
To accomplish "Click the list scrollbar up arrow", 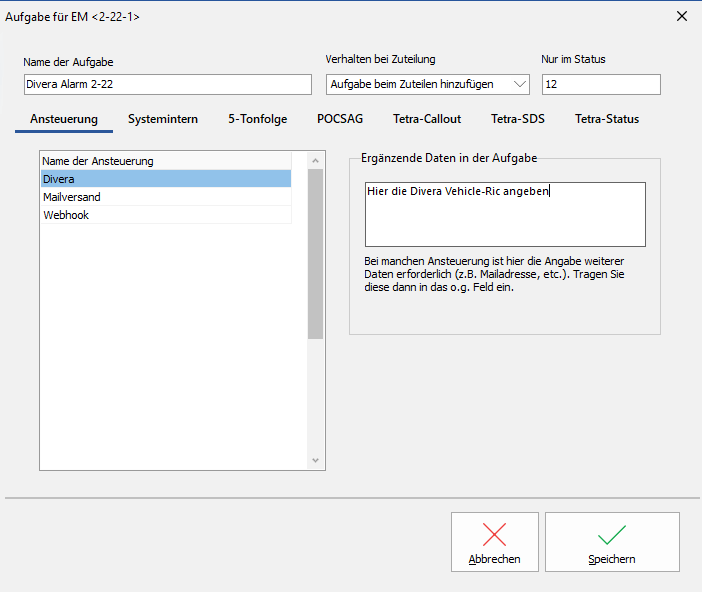I will click(316, 160).
